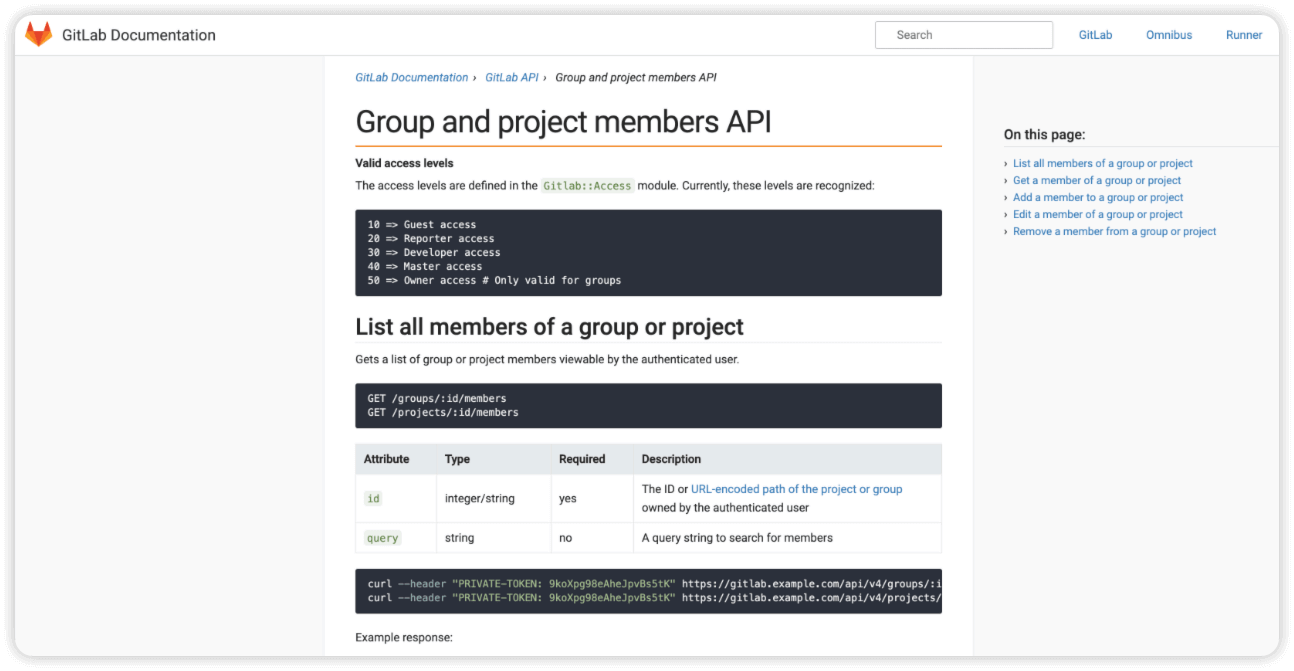Click '20 => Reporter access' code line
The image size is (1294, 671).
431,239
